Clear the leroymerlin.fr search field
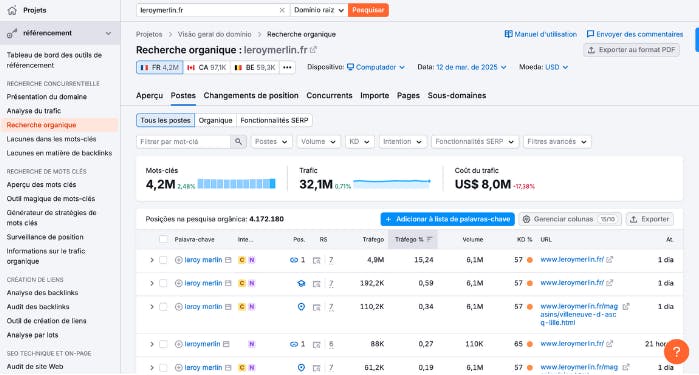 coord(282,10)
